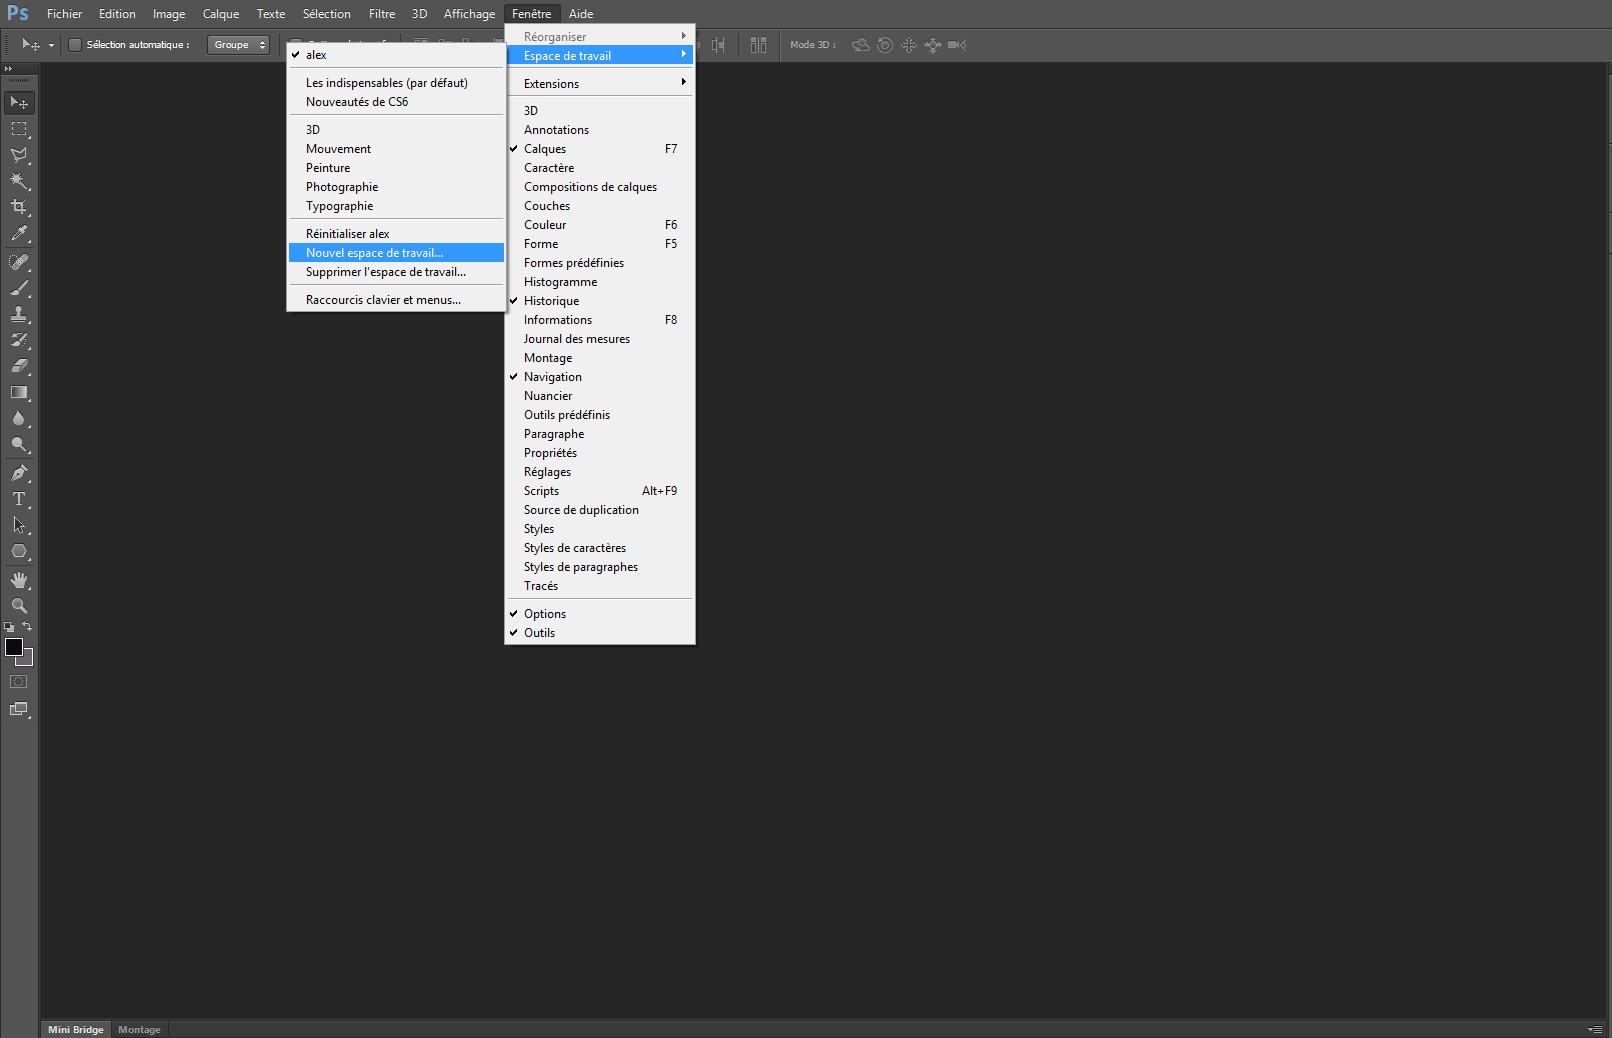Click the foreground color swatch
This screenshot has height=1038, width=1612.
pyautogui.click(x=14, y=647)
